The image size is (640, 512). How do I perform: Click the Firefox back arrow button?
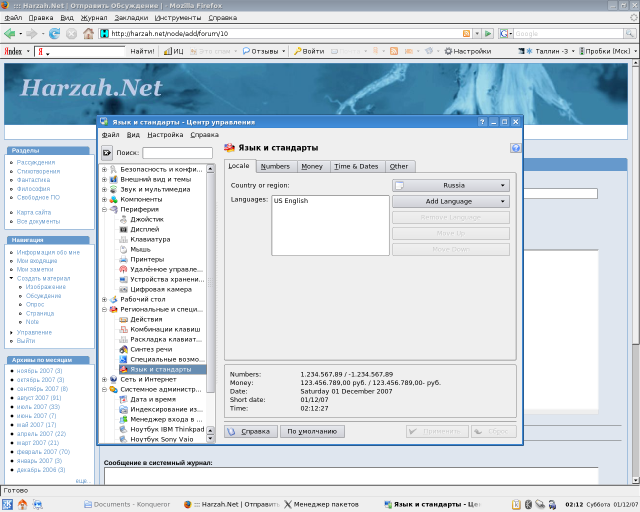9,33
